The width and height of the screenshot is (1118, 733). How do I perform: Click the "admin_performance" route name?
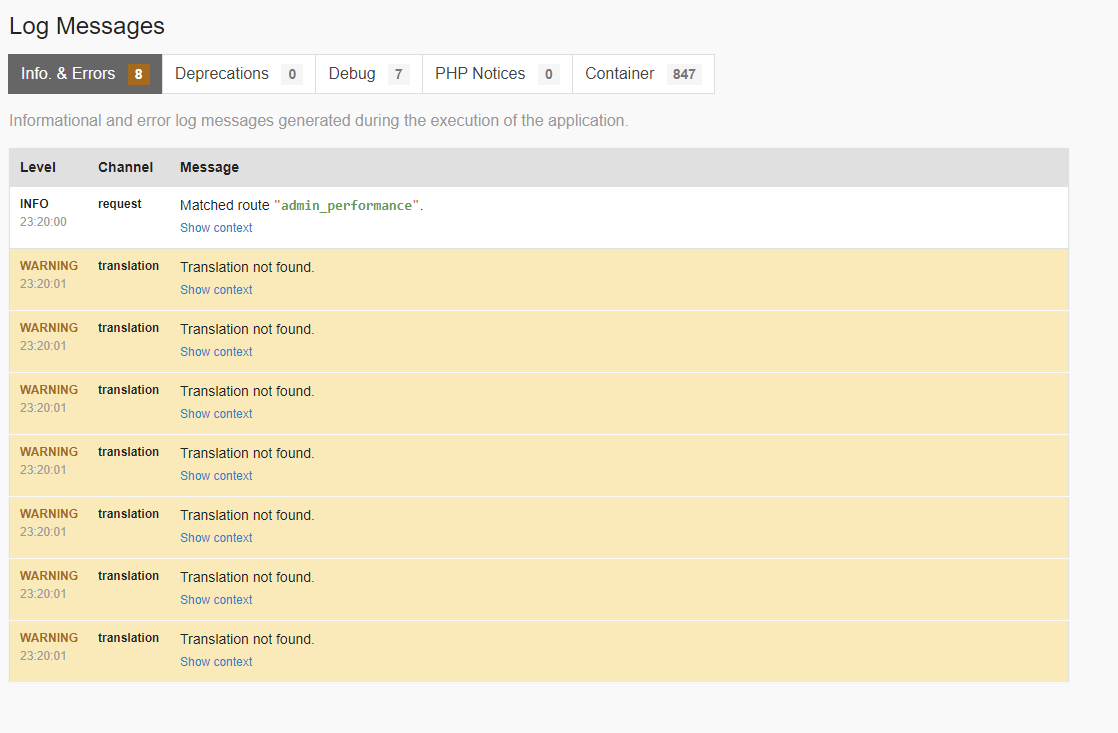tap(347, 205)
